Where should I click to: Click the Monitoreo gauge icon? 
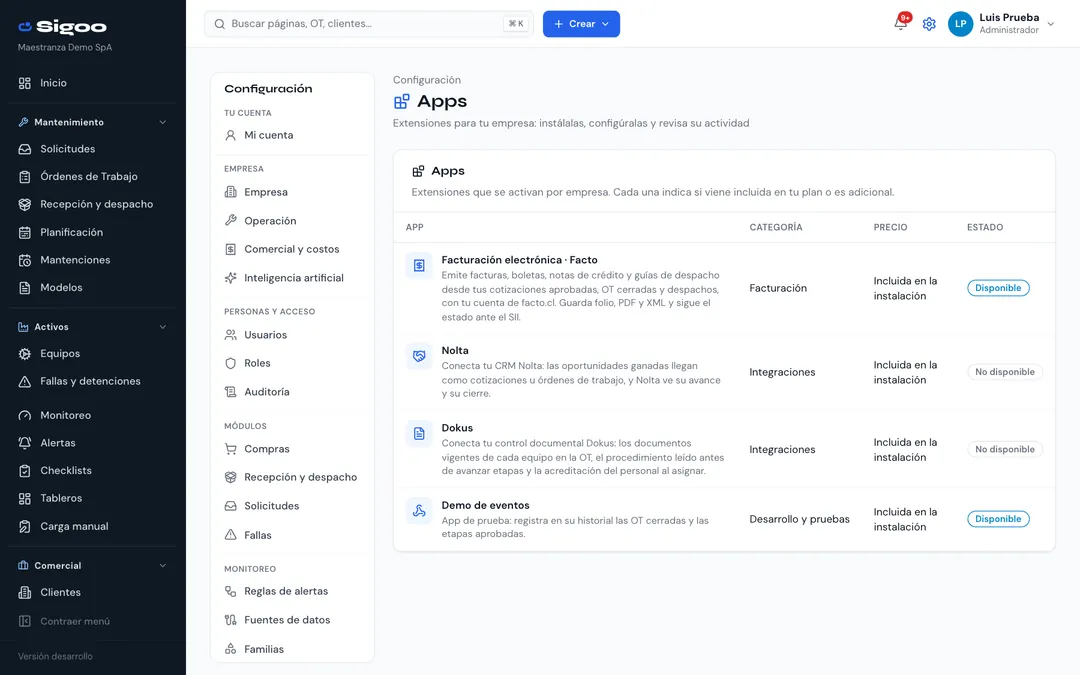tap(25, 416)
